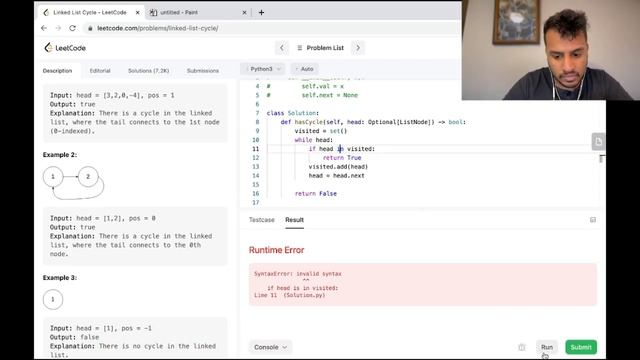Close the Linked List Cycle tab
The image size is (640, 360).
pyautogui.click(x=138, y=13)
